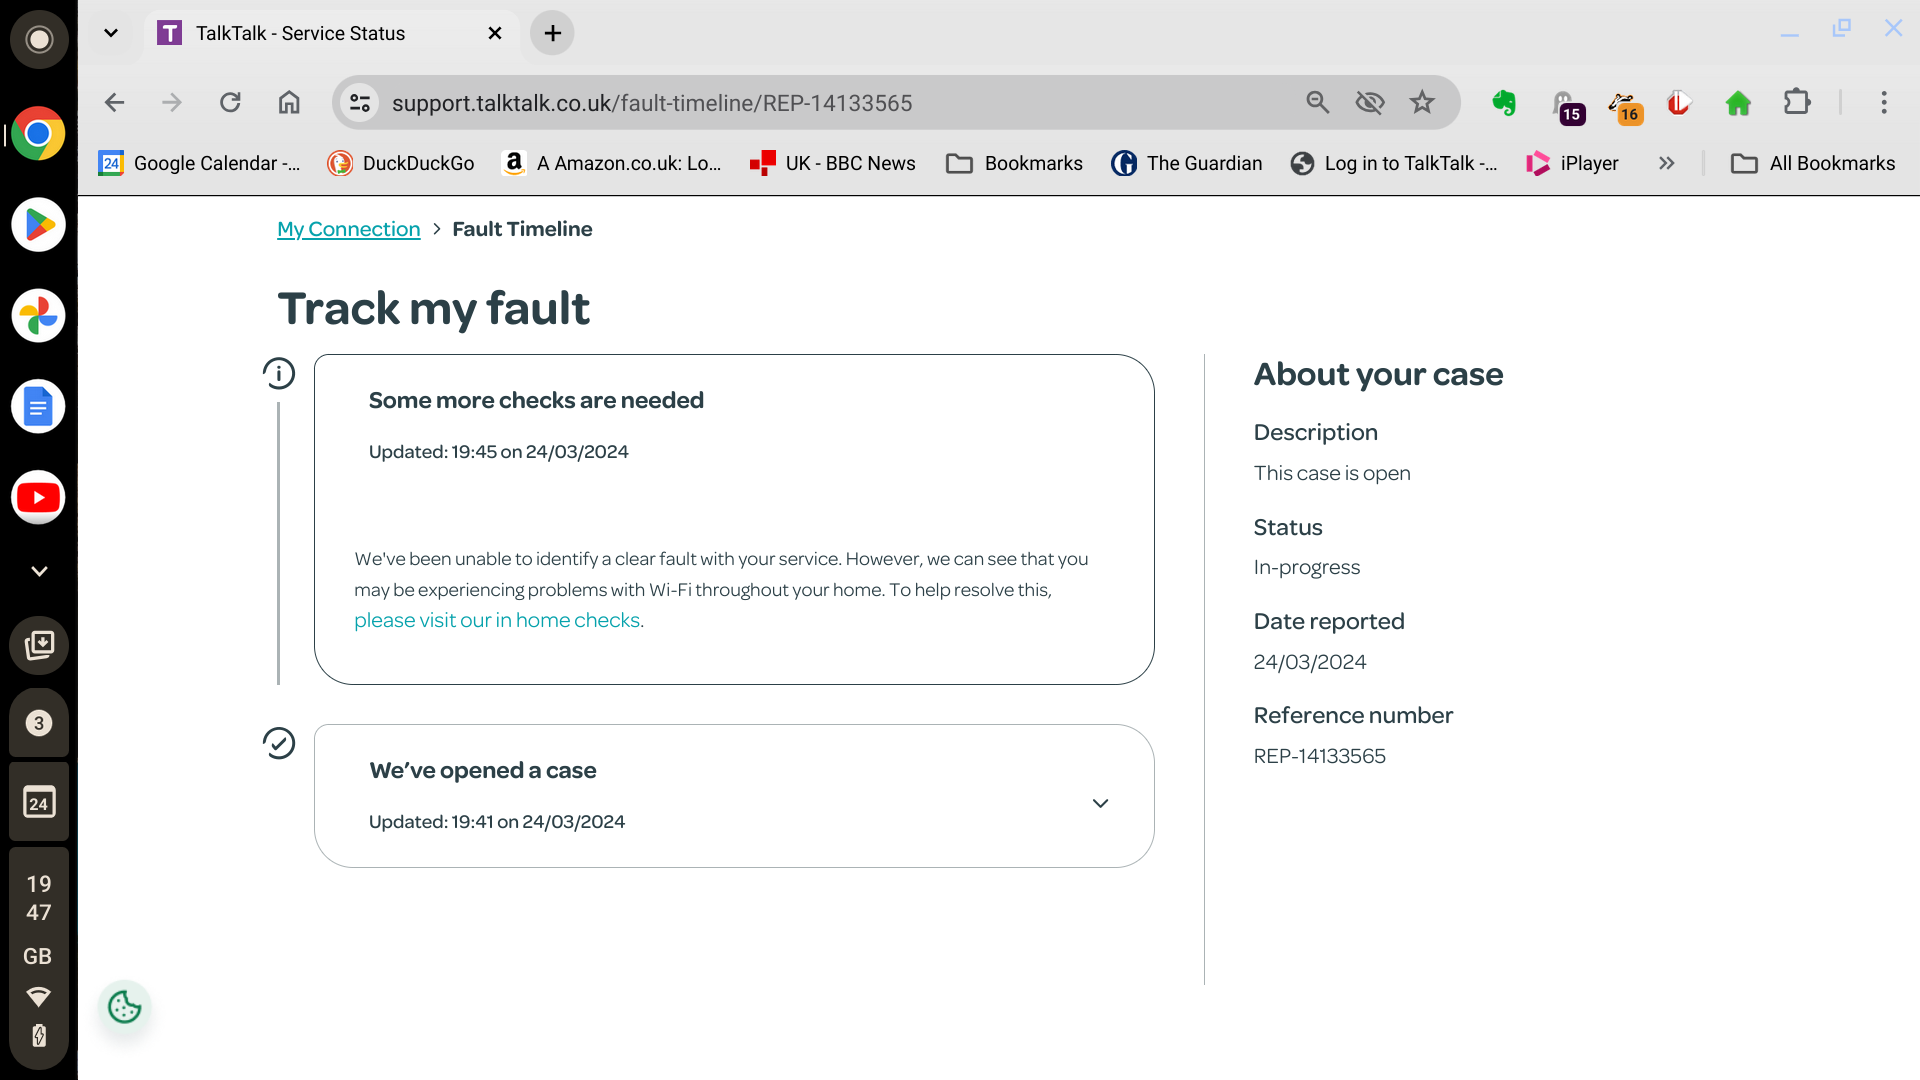
Task: Open the Extensions puzzle icon
Action: [x=1797, y=103]
